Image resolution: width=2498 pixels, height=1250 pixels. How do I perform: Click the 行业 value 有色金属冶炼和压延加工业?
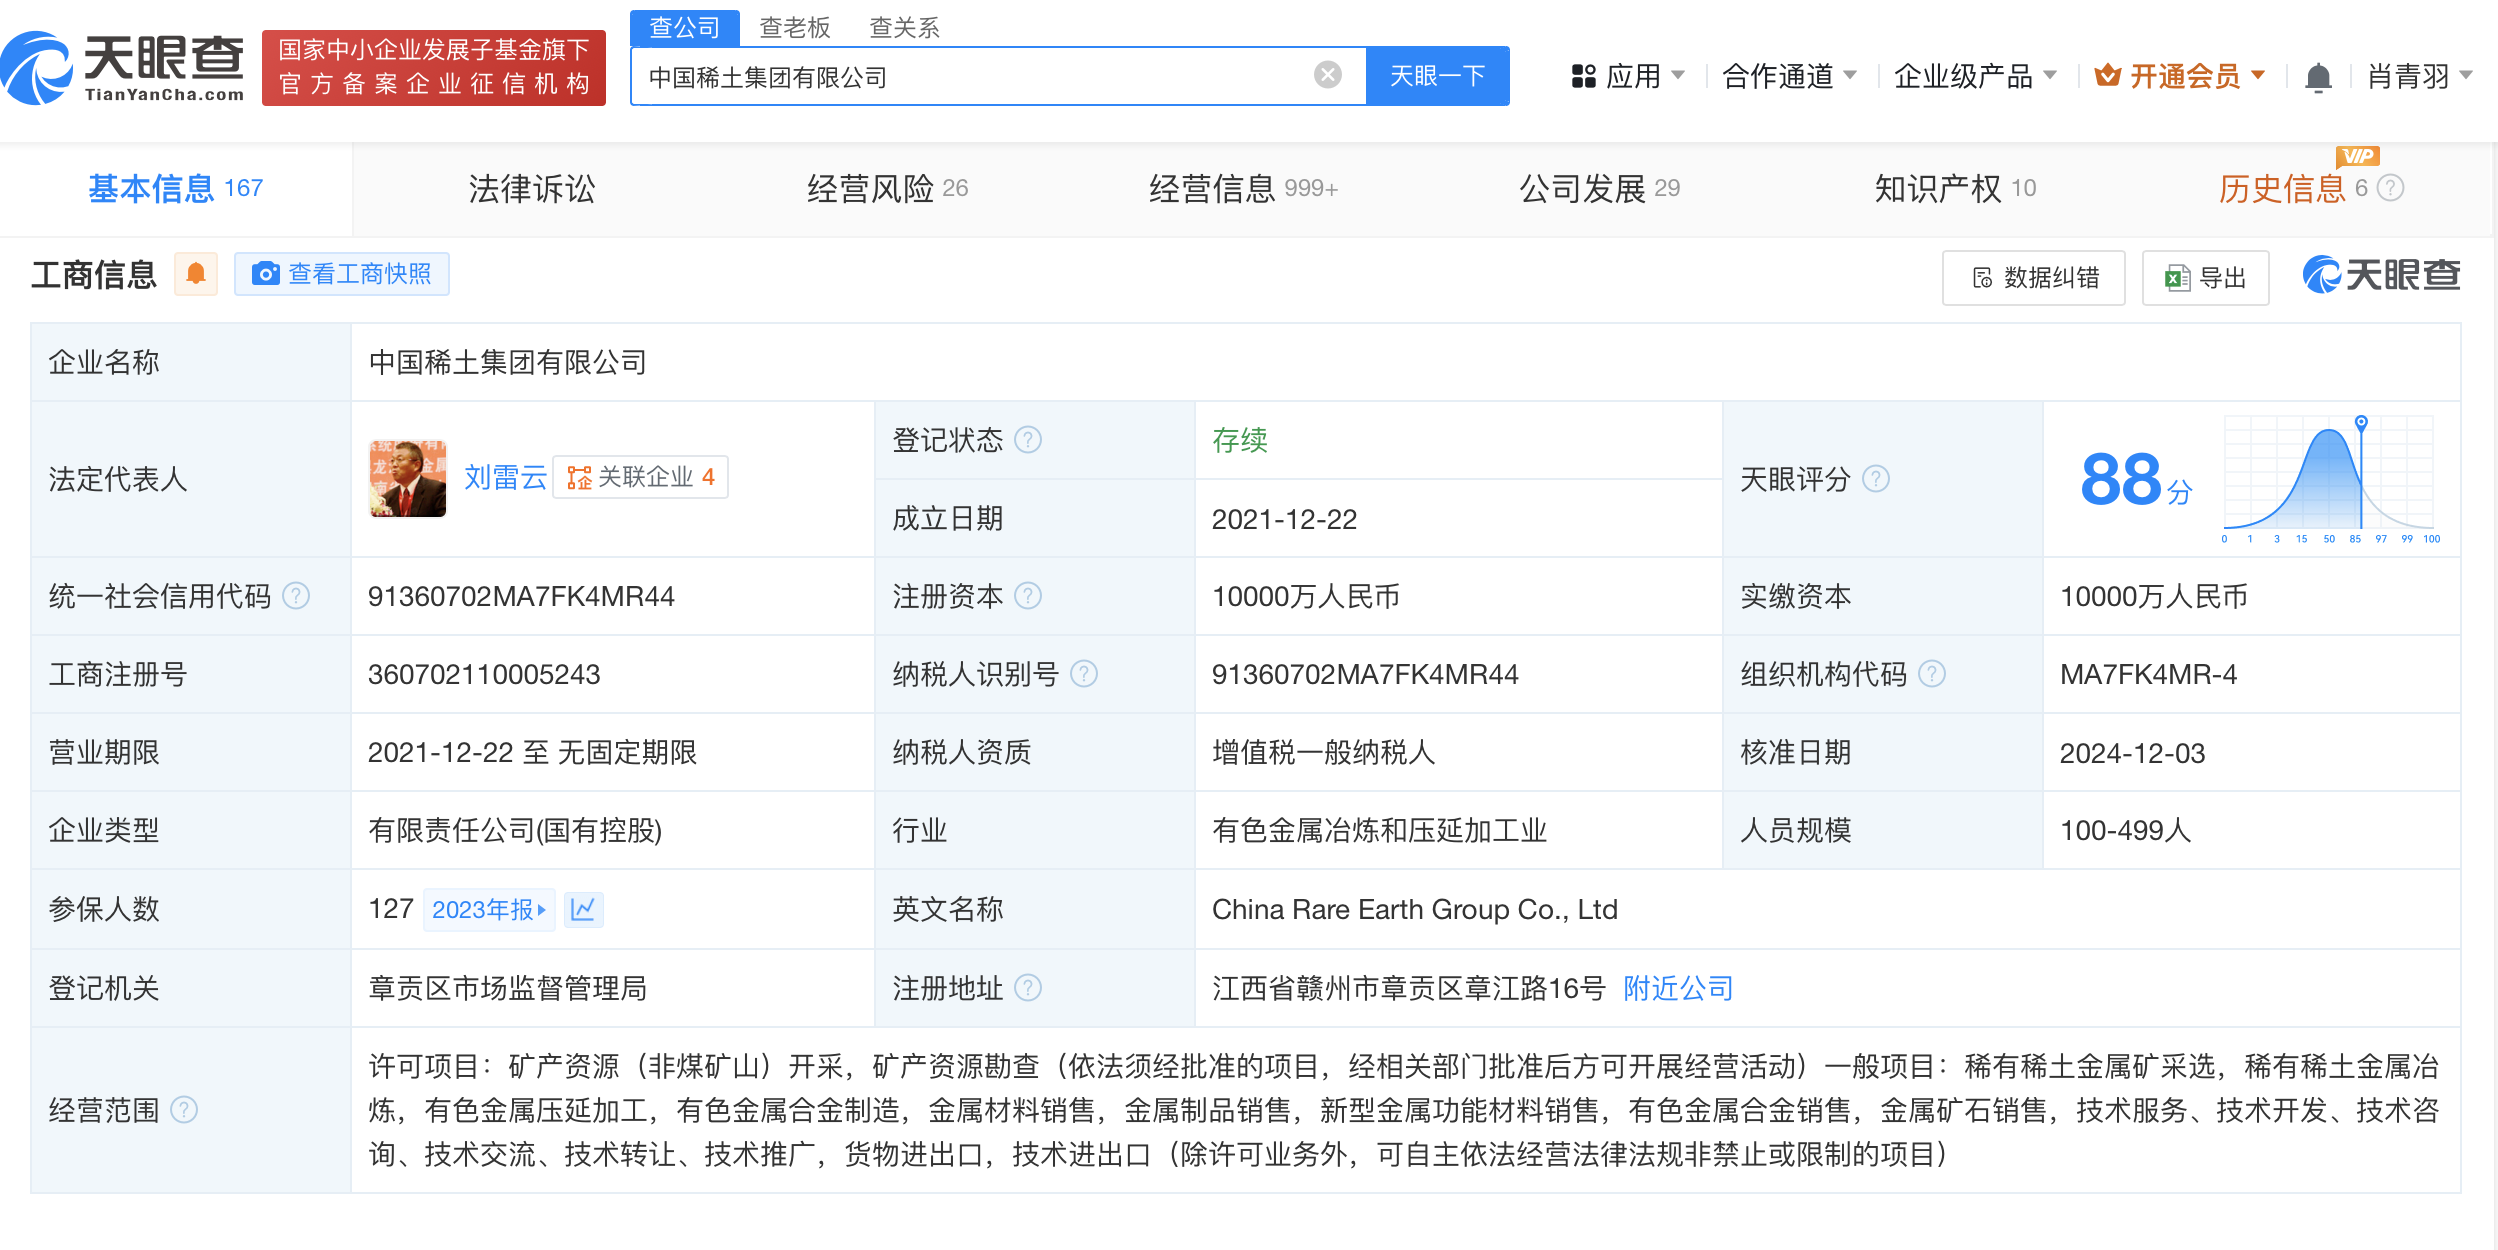(1379, 831)
